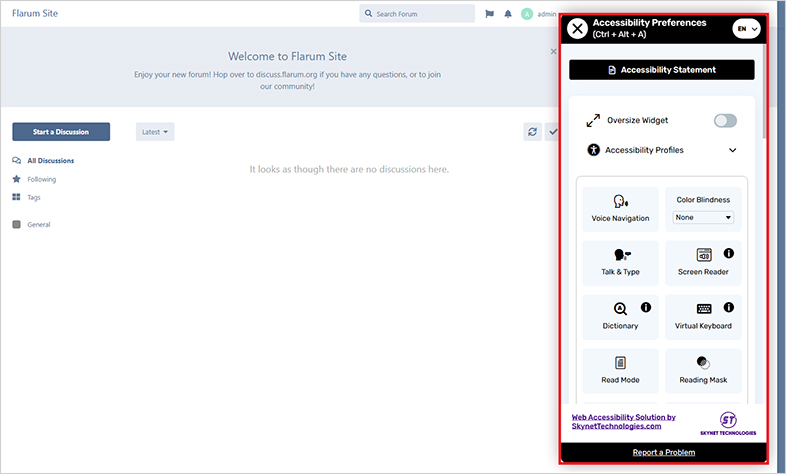Viewport: 786px width, 474px height.
Task: Open the Report a Problem link
Action: (x=664, y=452)
